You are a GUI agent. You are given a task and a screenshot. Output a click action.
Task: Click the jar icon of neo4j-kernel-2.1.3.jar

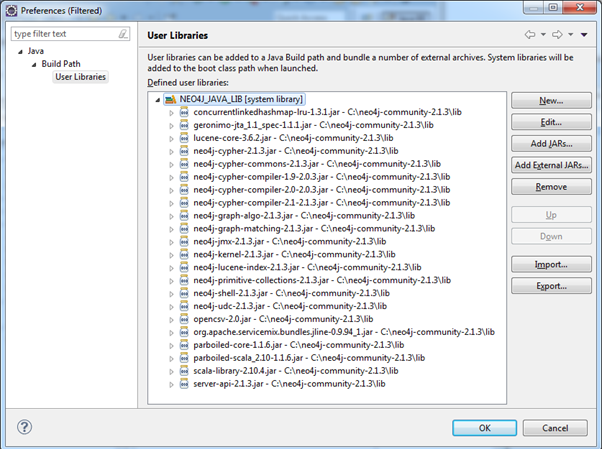click(184, 254)
